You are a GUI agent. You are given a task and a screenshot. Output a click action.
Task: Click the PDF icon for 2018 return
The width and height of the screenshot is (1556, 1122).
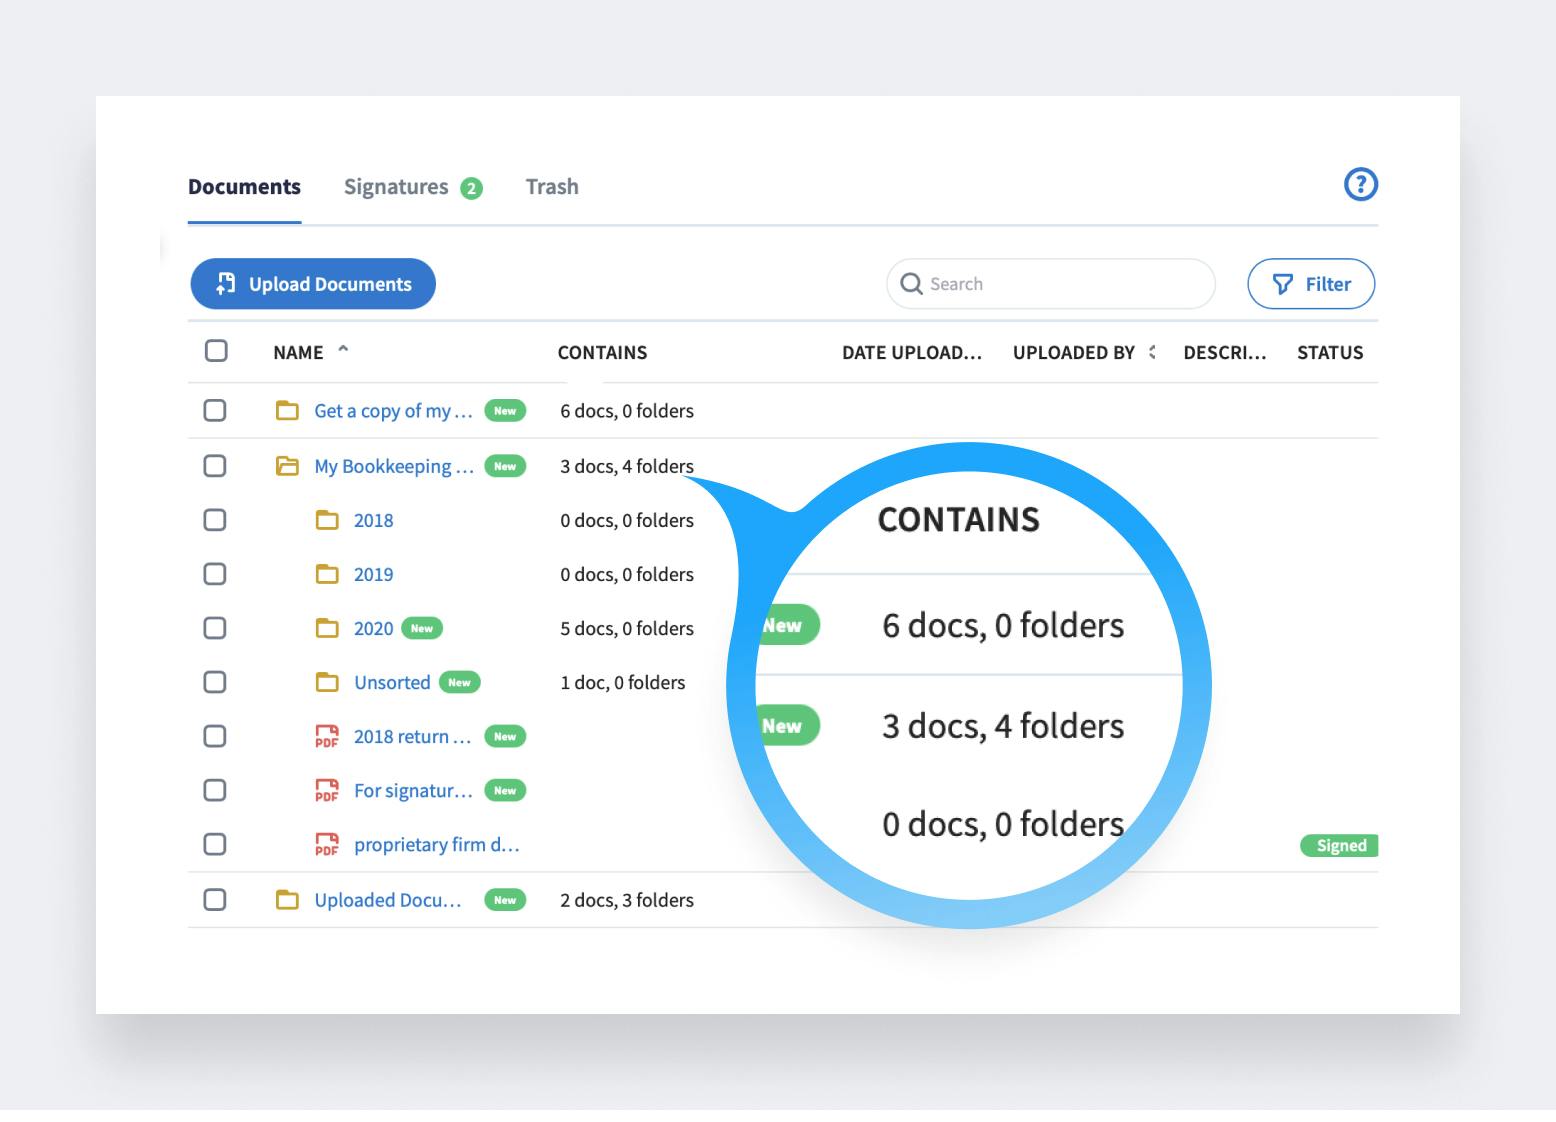pyautogui.click(x=326, y=737)
